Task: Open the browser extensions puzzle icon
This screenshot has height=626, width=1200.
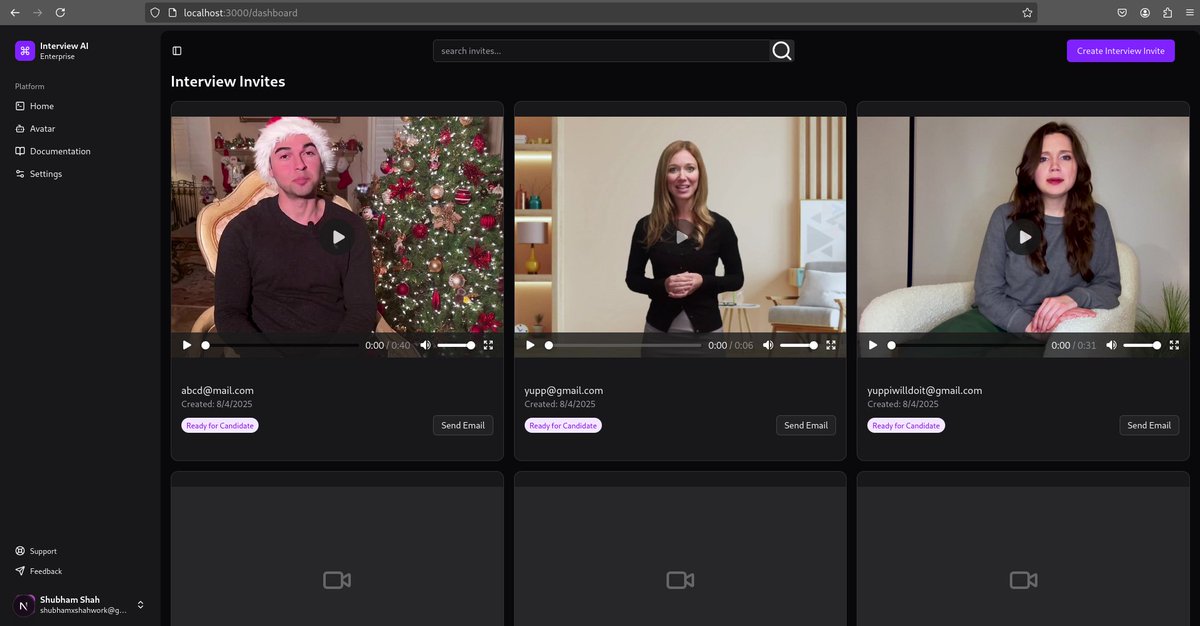Action: (x=1166, y=12)
